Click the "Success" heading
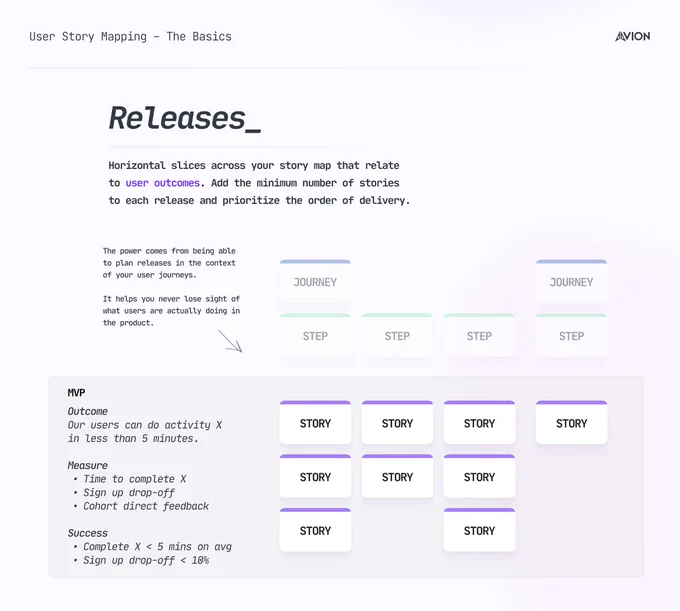This screenshot has width=680, height=611. click(88, 533)
